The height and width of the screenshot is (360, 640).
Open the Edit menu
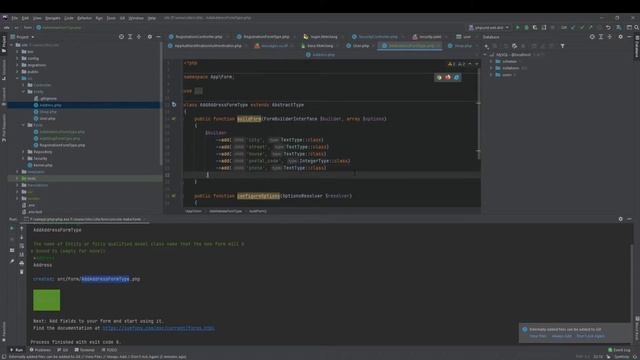point(25,18)
